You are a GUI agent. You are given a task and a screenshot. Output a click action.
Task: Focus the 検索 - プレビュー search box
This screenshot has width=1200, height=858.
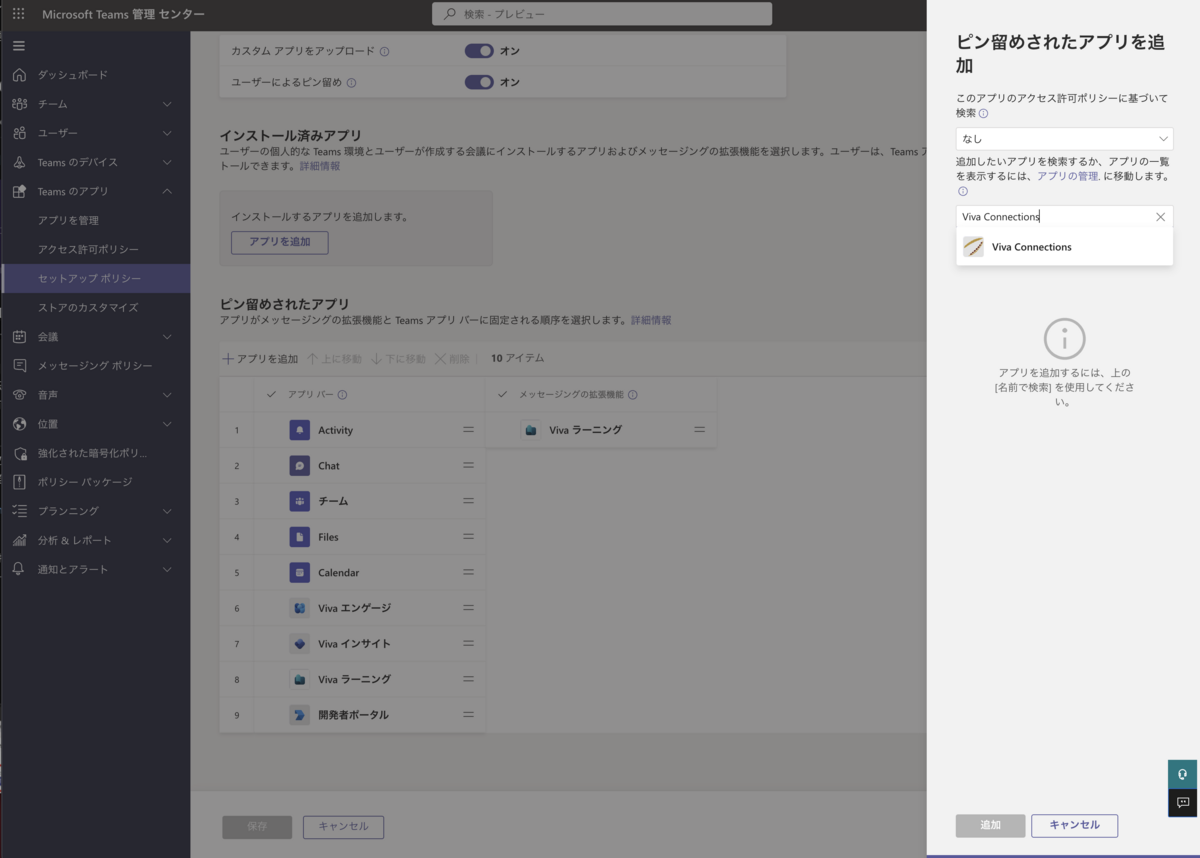(602, 14)
